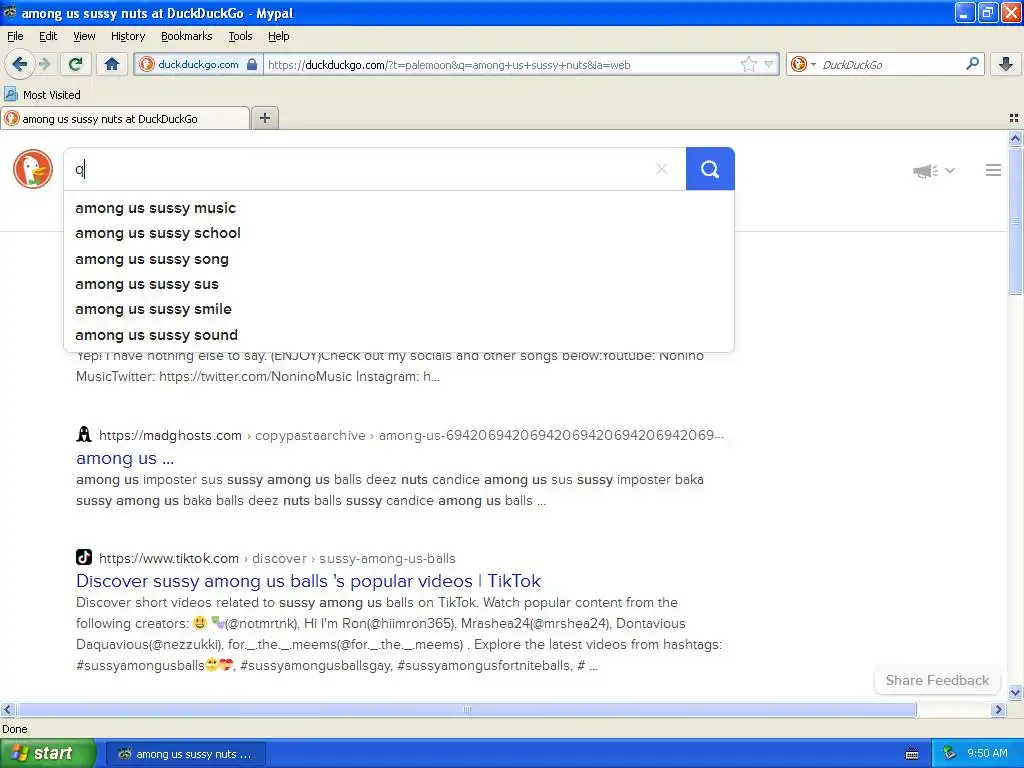Open the Bookmarks menu
1024x768 pixels.
187,36
